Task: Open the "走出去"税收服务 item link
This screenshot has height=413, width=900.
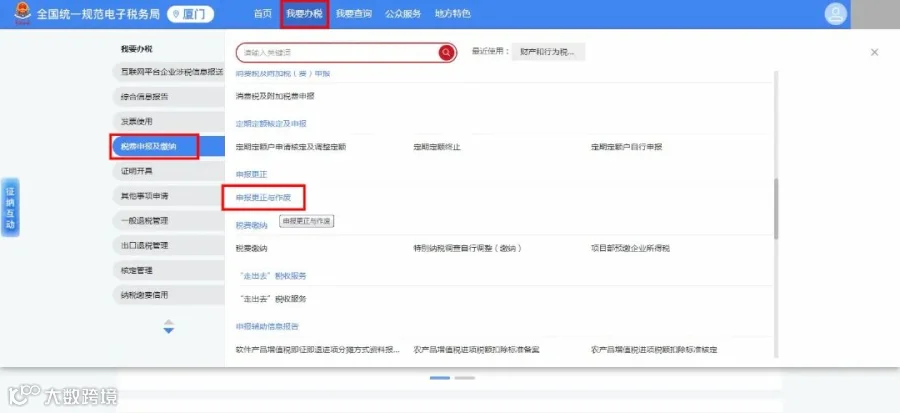Action: 273,299
